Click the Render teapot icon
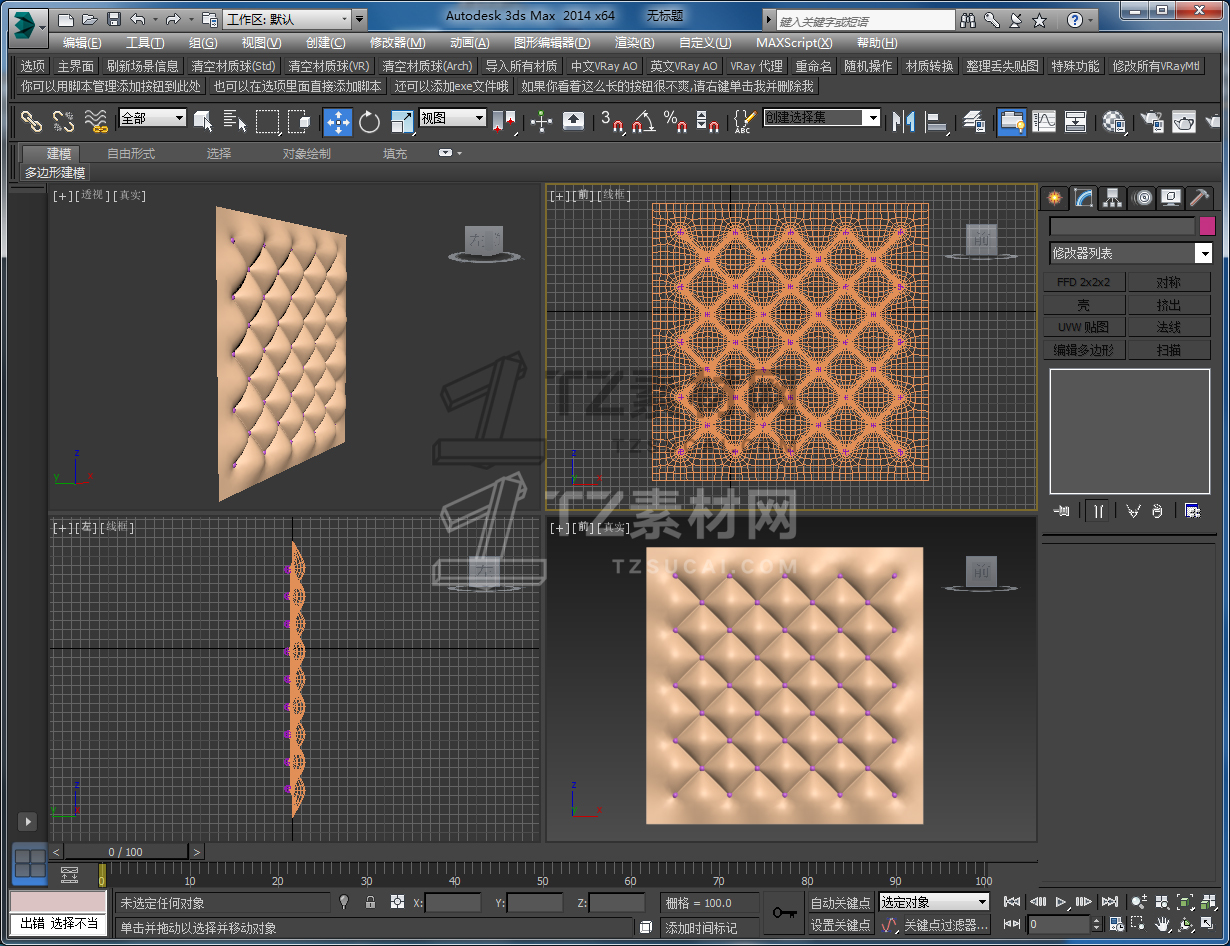The image size is (1230, 946). coord(1183,122)
